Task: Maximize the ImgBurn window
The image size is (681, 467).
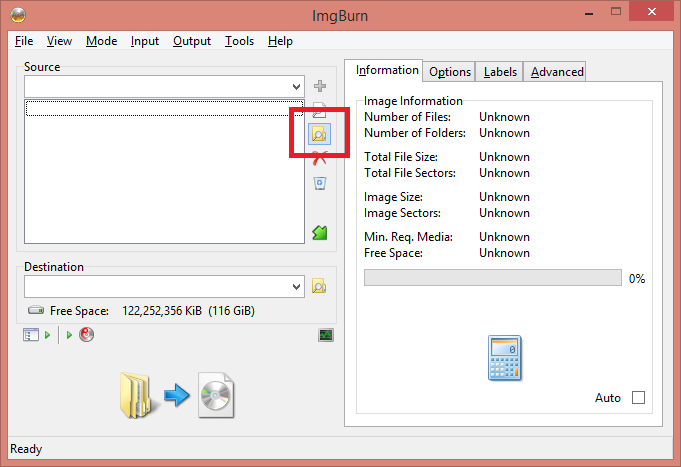Action: tap(616, 12)
